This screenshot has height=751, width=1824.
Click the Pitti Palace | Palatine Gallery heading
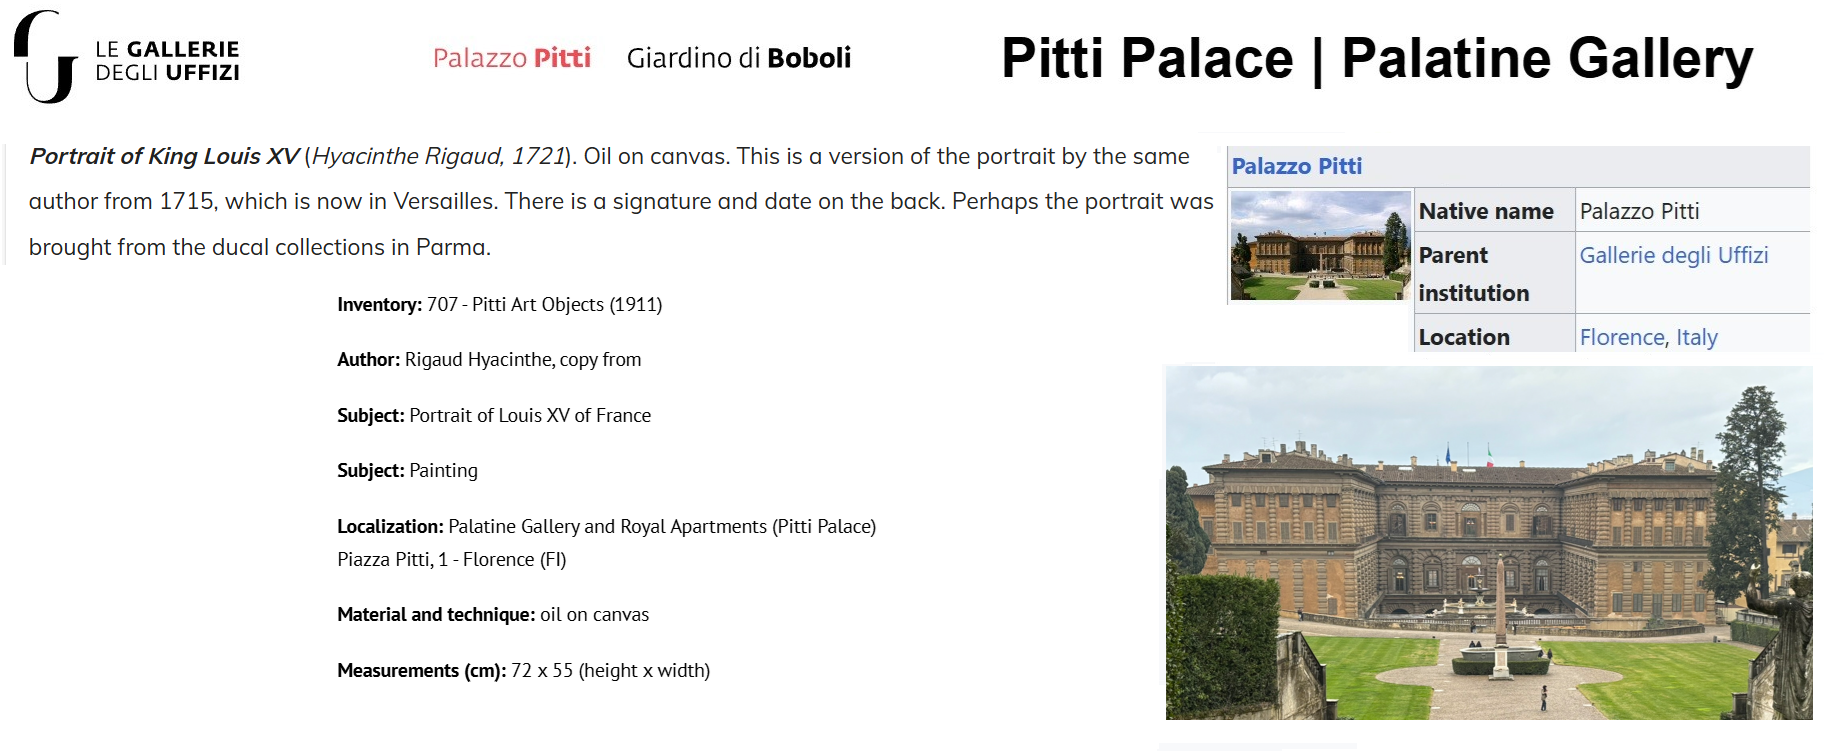(x=1376, y=59)
